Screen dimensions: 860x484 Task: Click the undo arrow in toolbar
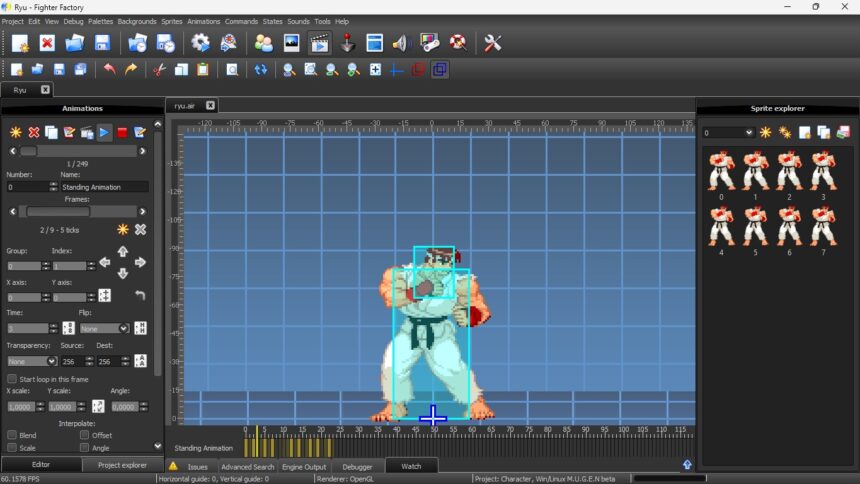(x=109, y=70)
